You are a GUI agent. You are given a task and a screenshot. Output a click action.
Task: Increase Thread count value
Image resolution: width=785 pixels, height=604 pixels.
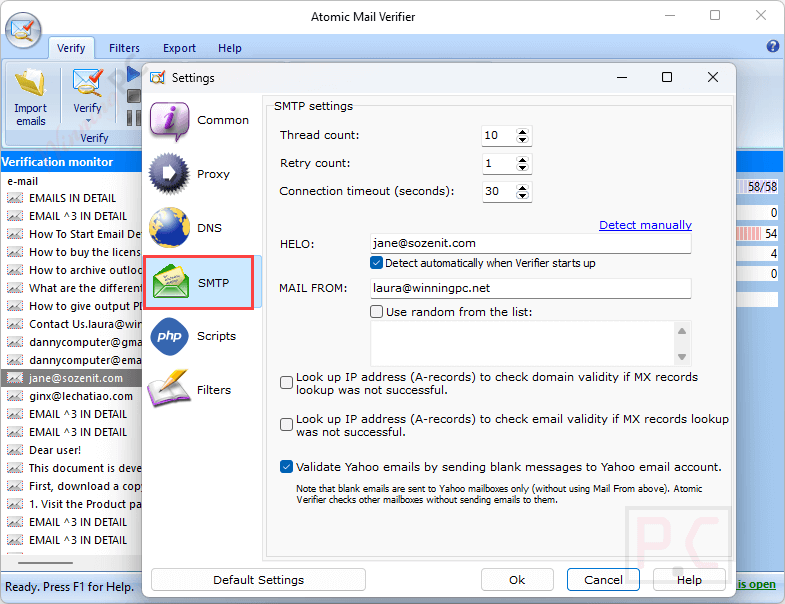[523, 132]
